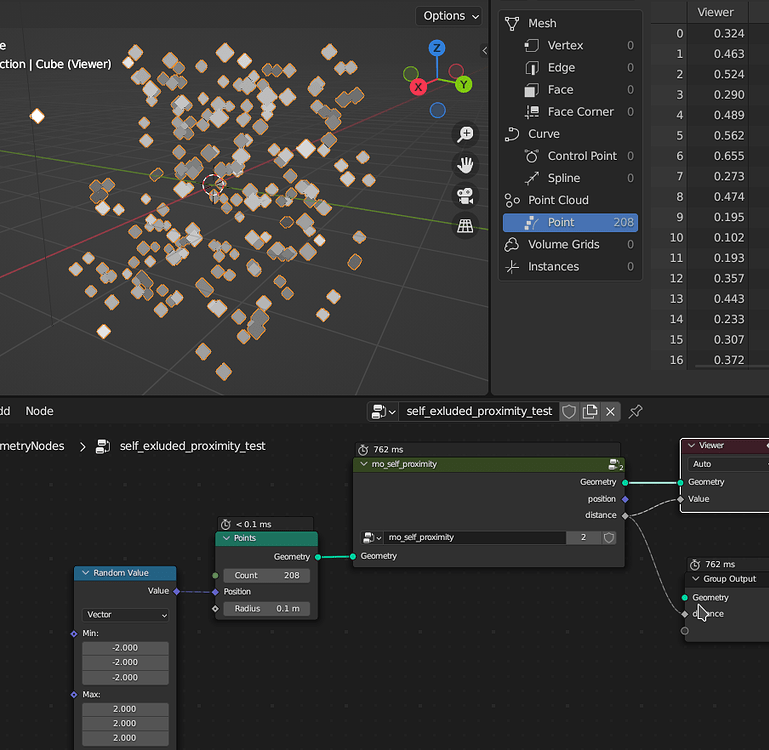Screen dimensions: 769x750
Task: Unlink node group with X button
Action: [610, 412]
